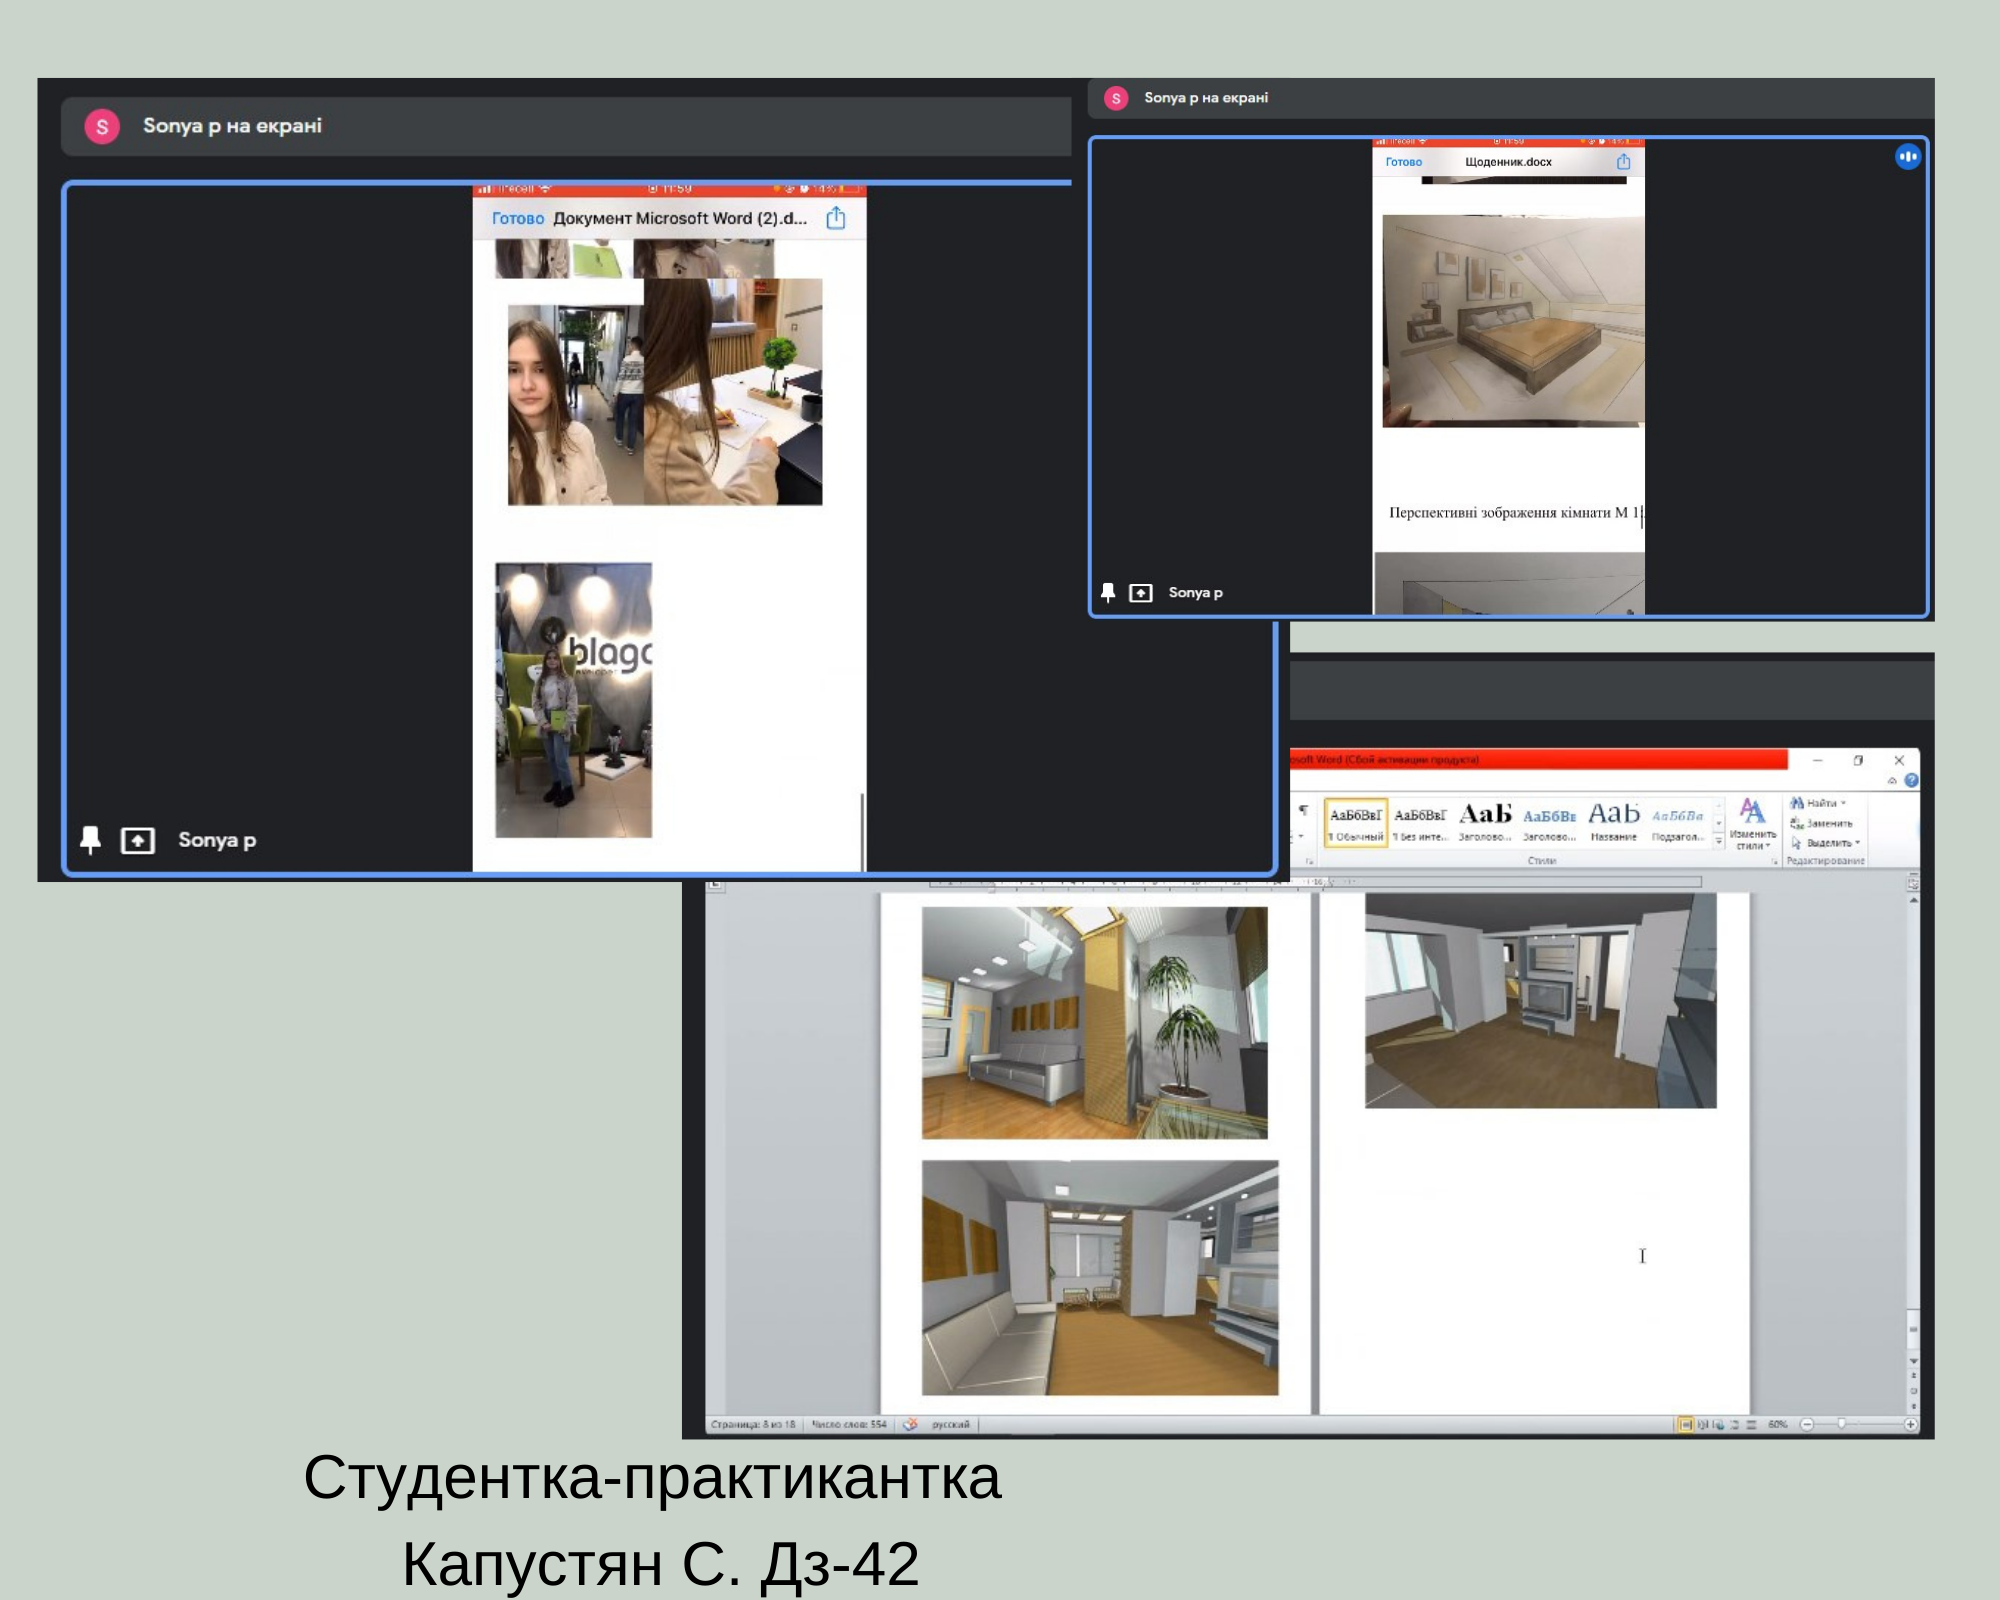This screenshot has width=2000, height=1600.
Task: Click the pin icon near large Sonya p label
Action: coord(90,840)
